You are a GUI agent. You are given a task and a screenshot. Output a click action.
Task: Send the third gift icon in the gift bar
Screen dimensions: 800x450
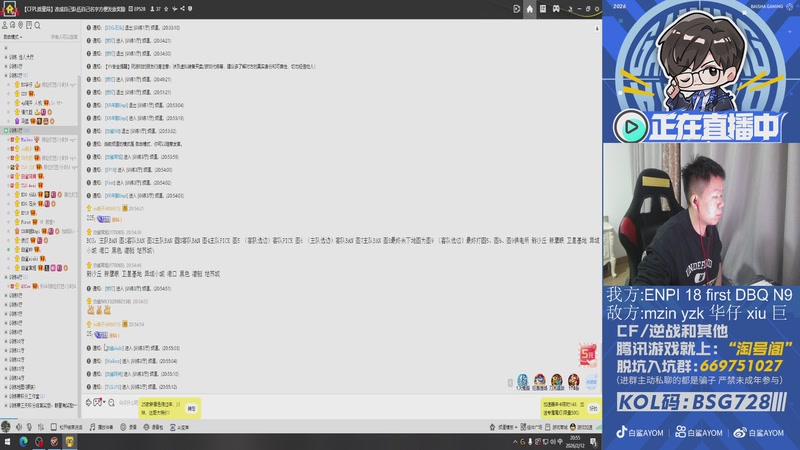point(557,382)
